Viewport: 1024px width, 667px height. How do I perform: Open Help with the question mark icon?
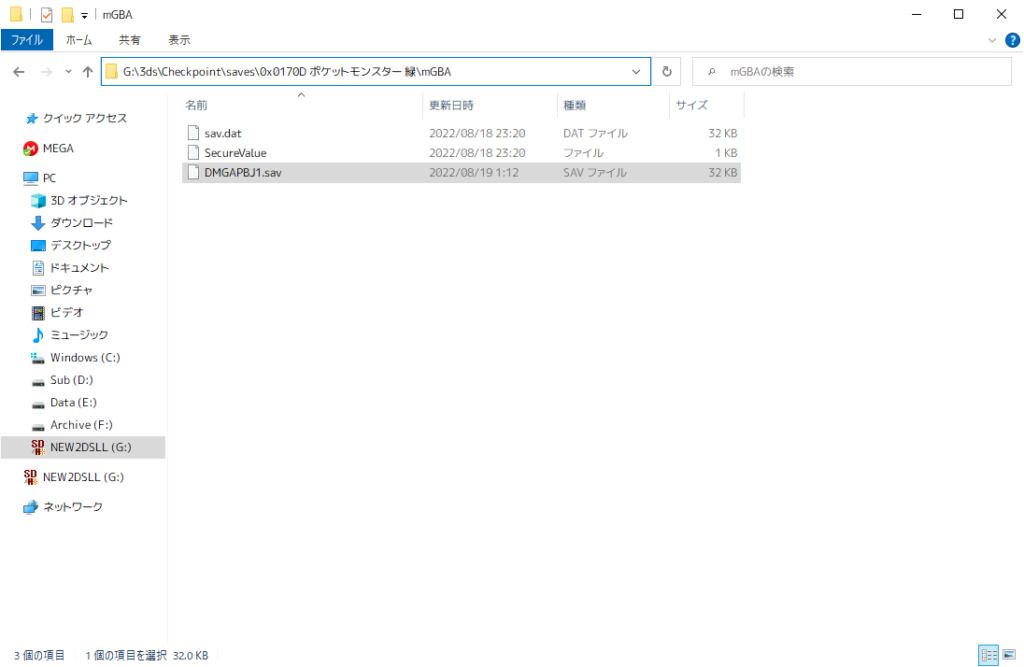(x=1012, y=41)
